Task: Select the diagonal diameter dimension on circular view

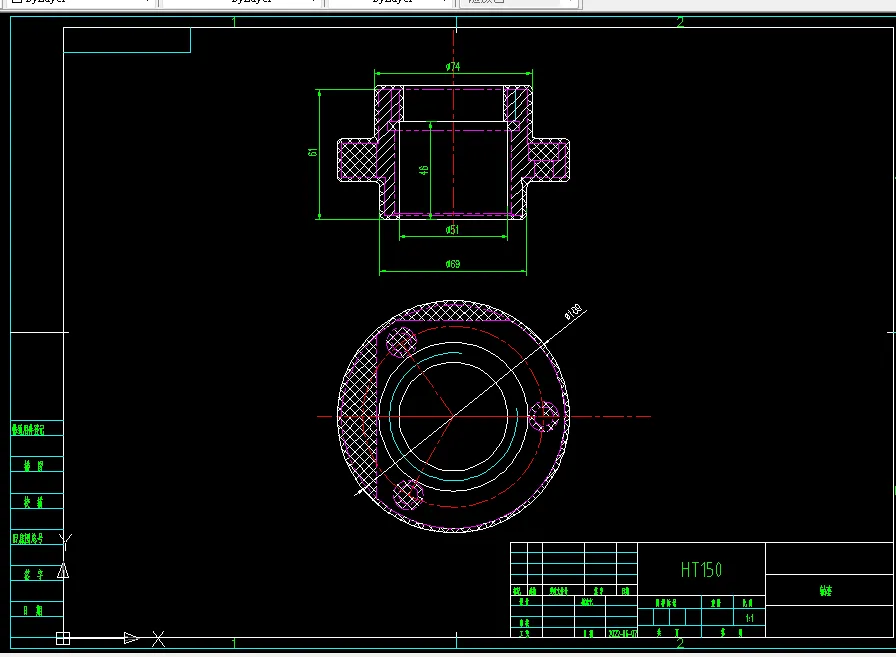Action: 573,311
